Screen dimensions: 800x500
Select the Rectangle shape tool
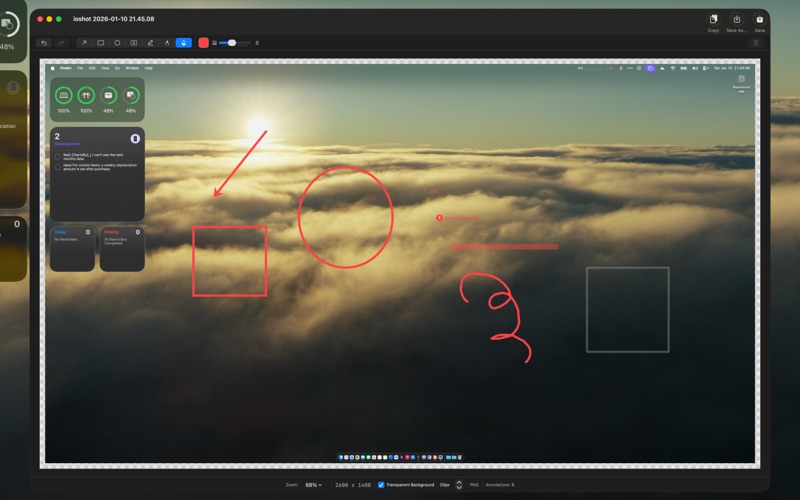click(101, 43)
